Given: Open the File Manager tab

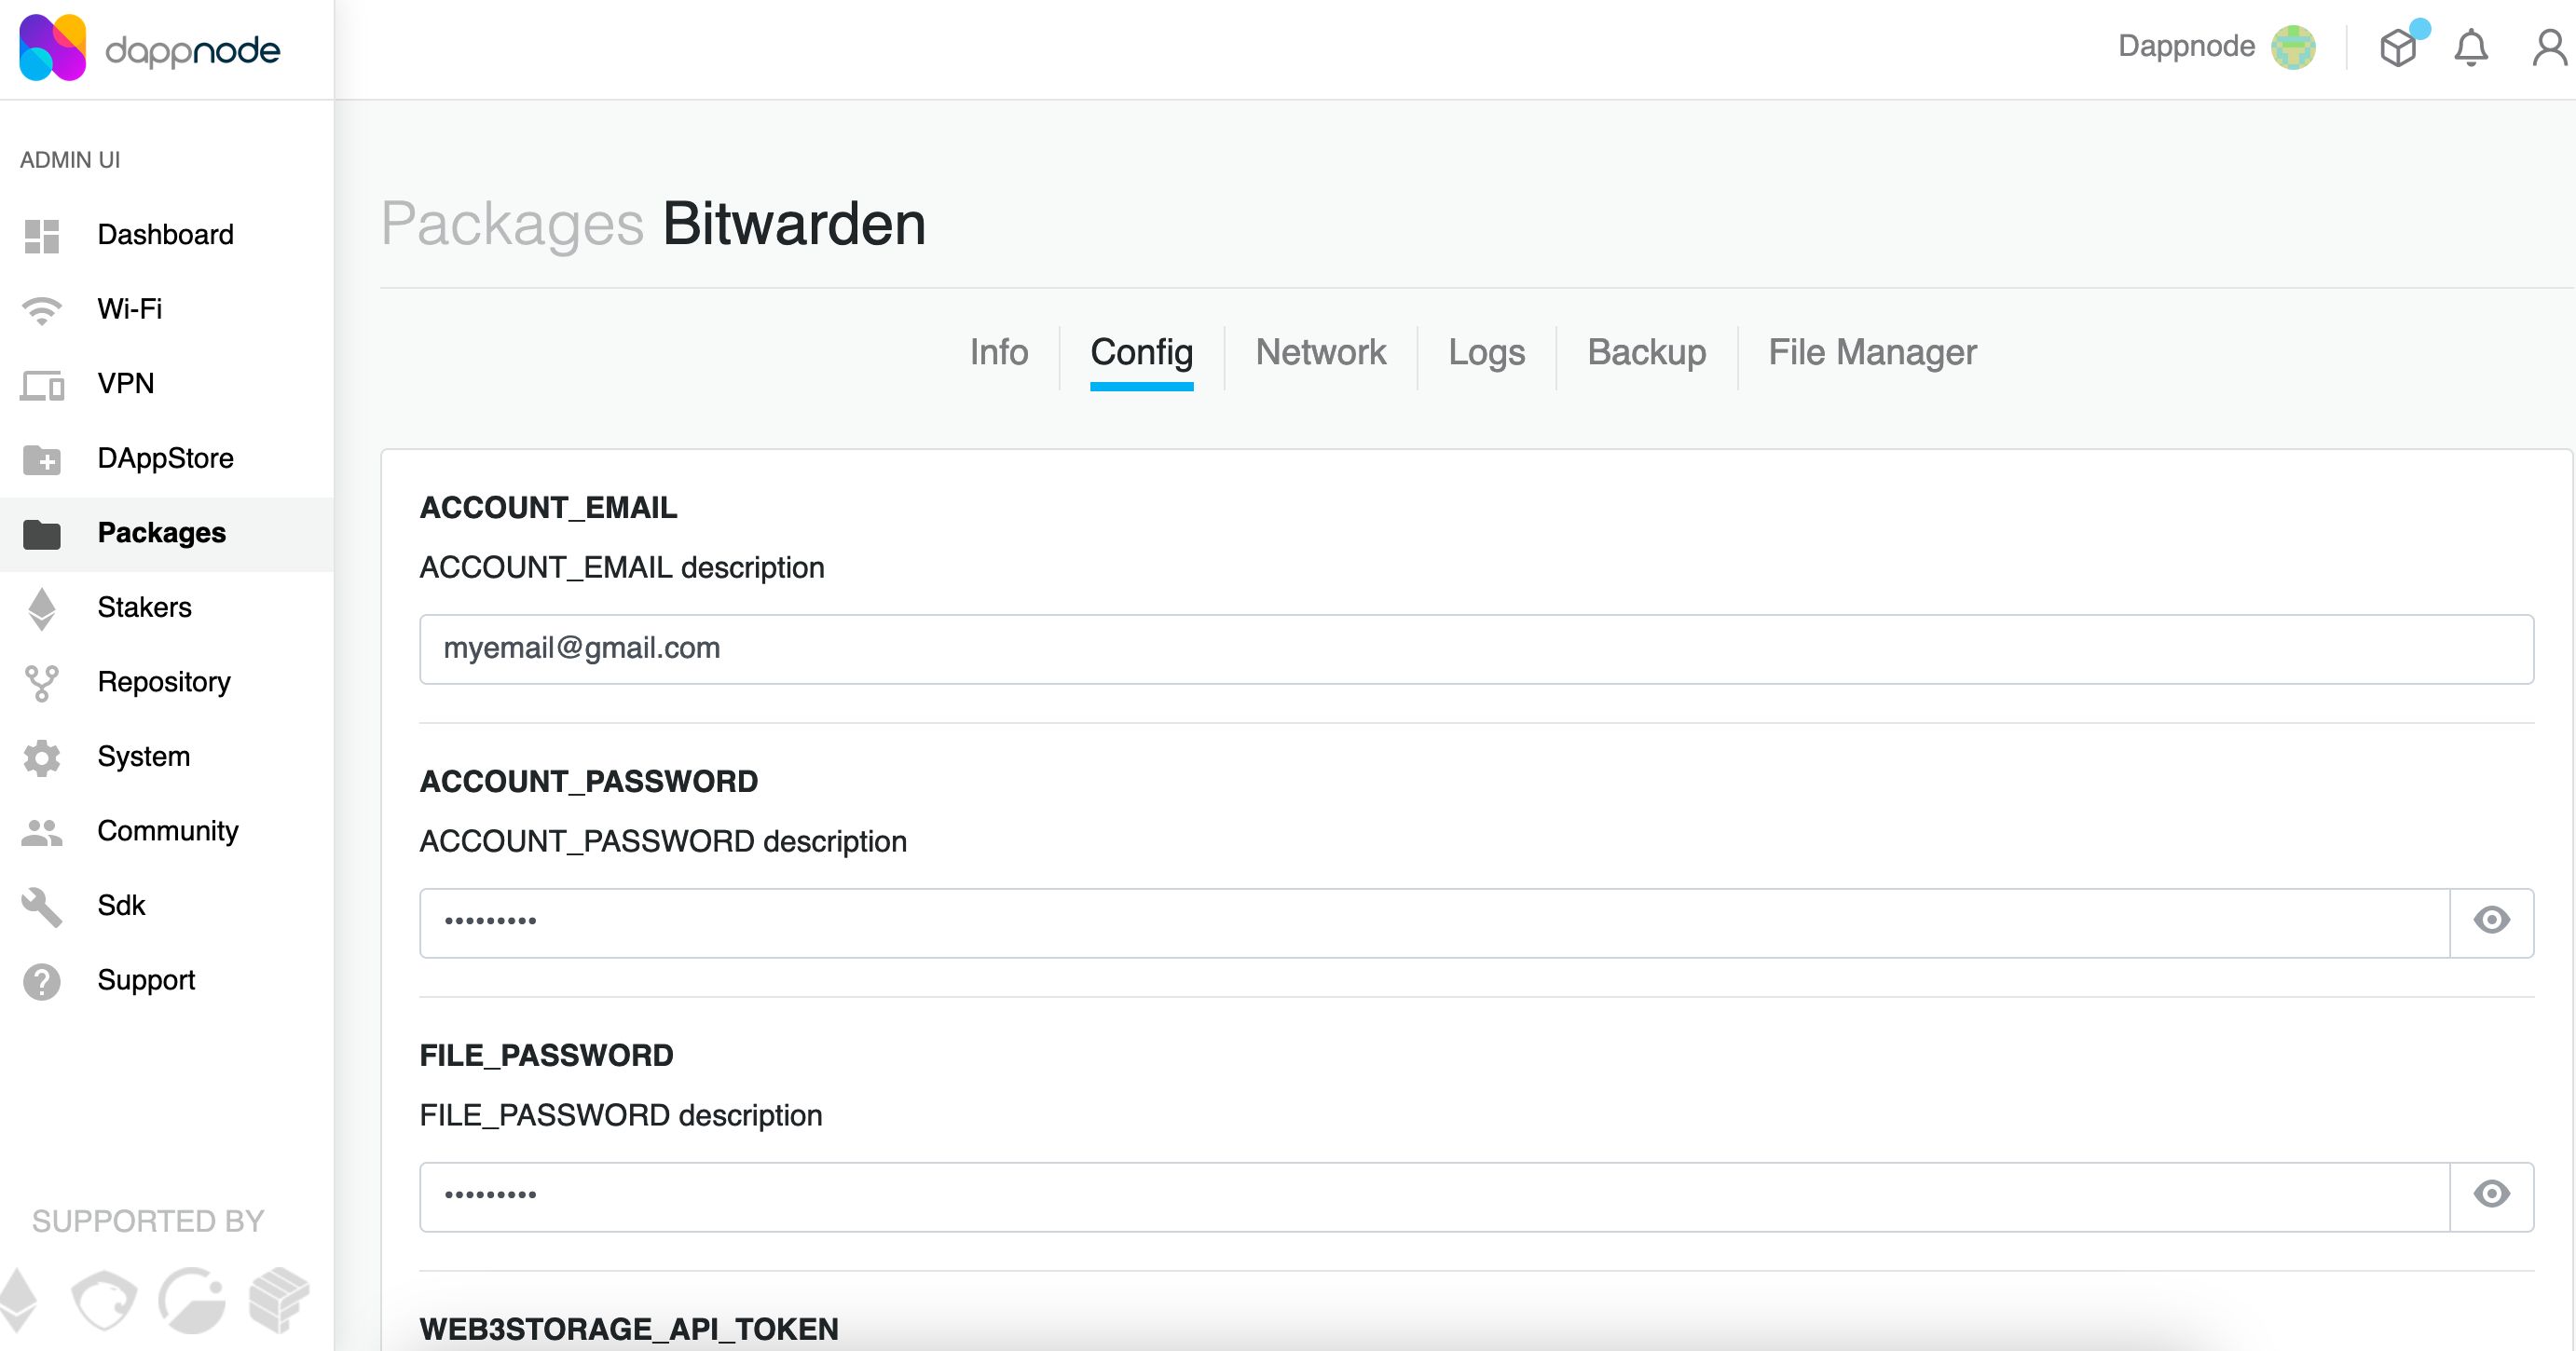Looking at the screenshot, I should tap(1872, 353).
